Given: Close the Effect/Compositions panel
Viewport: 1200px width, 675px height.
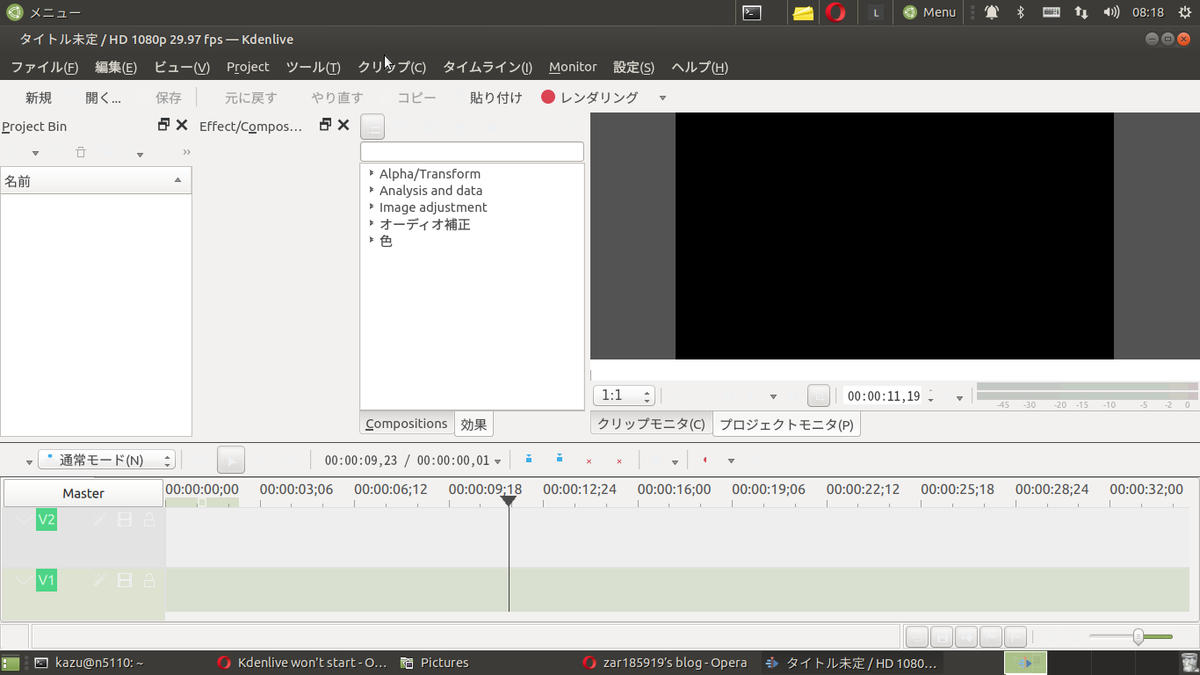Looking at the screenshot, I should (343, 125).
